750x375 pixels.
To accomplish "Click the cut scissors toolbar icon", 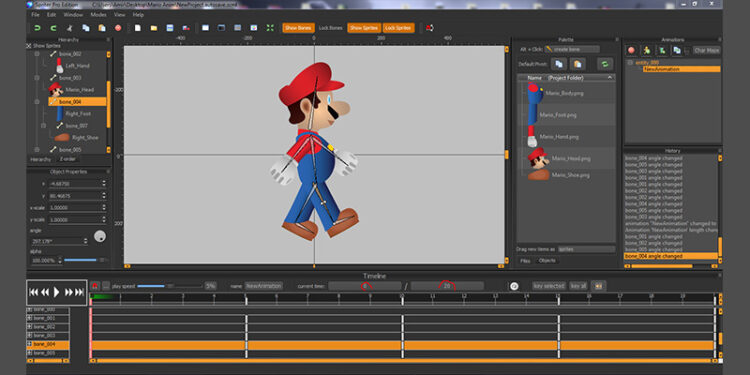I will (x=69, y=28).
